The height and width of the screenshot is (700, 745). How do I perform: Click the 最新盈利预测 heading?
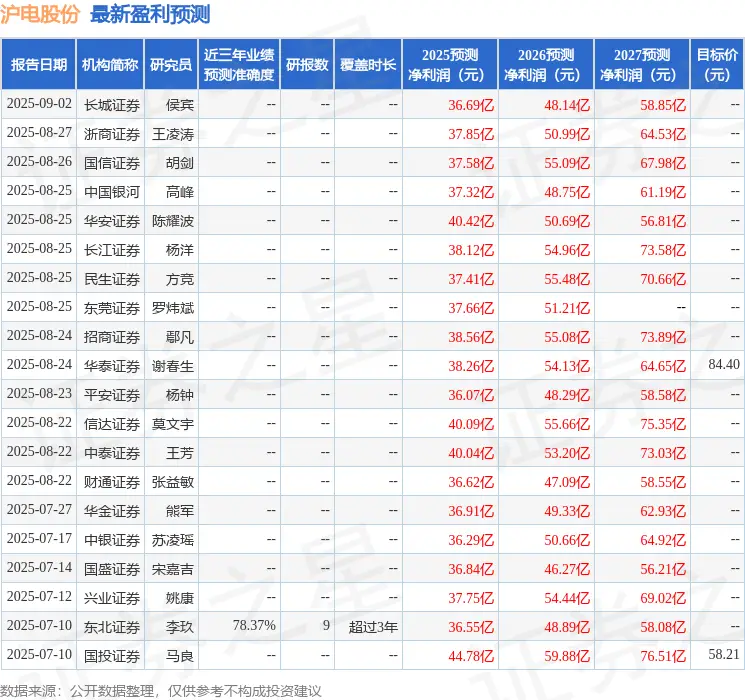[150, 14]
